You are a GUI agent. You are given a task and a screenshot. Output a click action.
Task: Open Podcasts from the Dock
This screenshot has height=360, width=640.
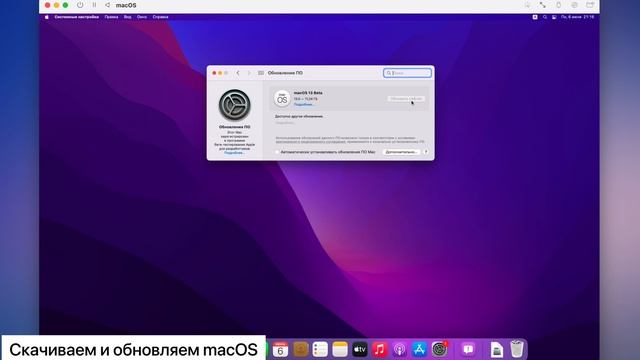pyautogui.click(x=400, y=349)
